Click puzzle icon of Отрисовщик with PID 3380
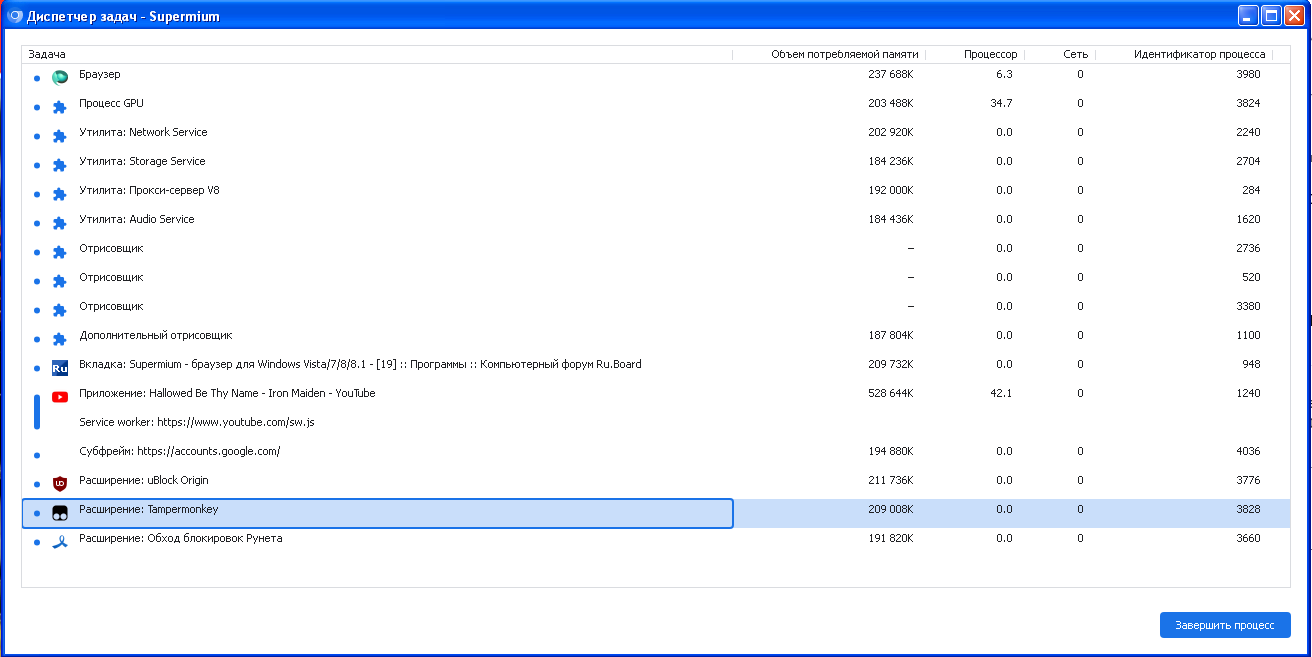Image resolution: width=1312 pixels, height=657 pixels. point(60,309)
